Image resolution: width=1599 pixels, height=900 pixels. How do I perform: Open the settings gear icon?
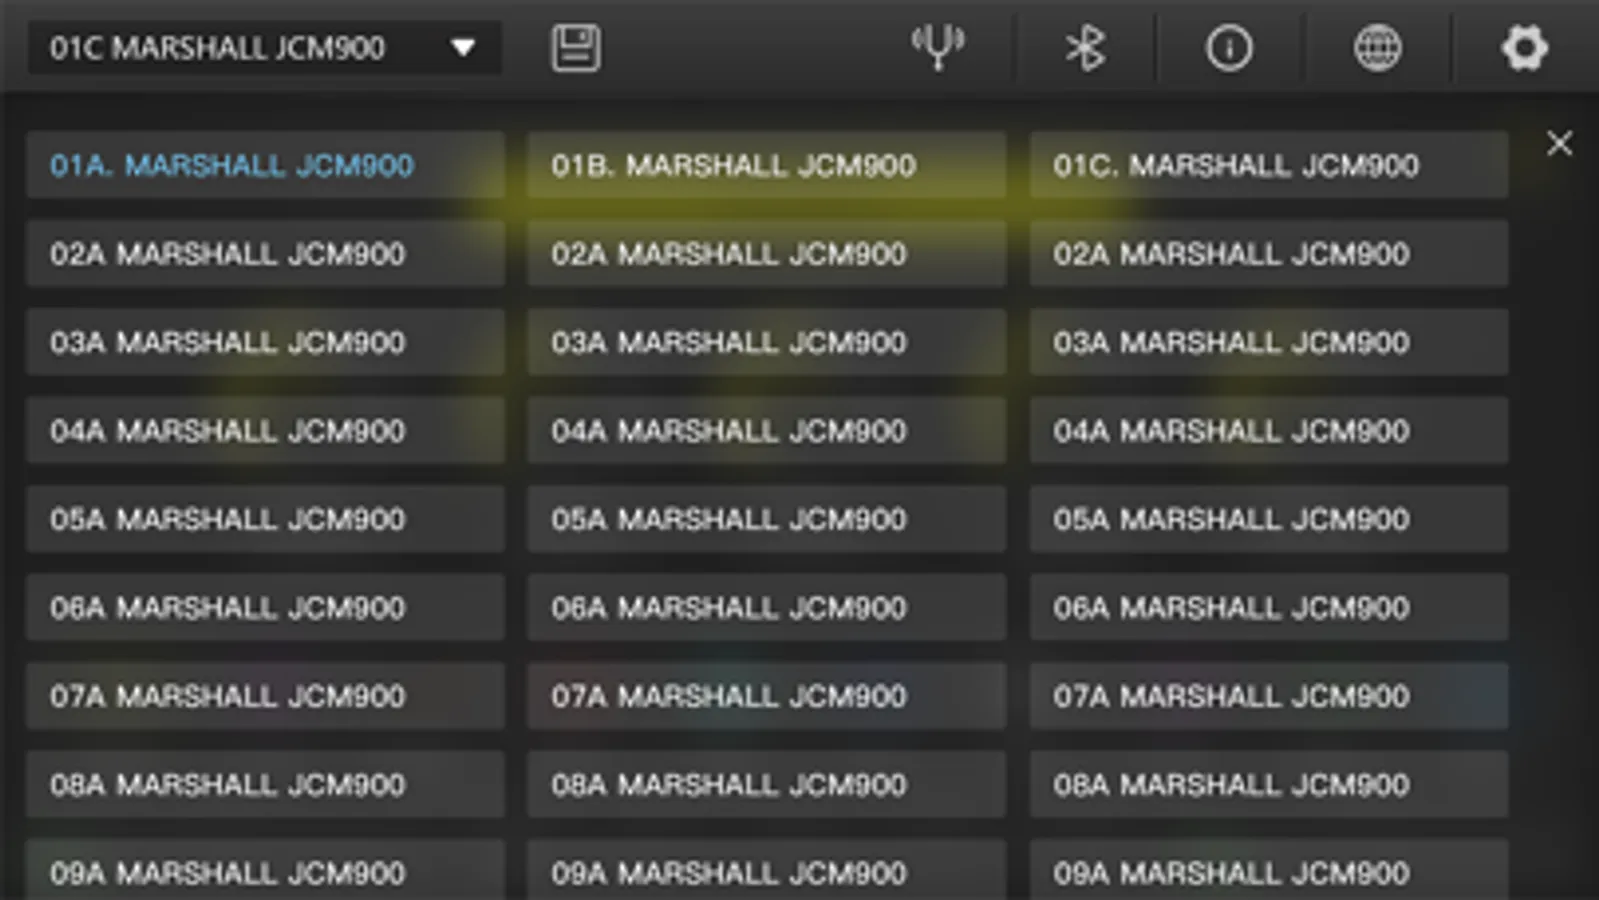click(1524, 48)
